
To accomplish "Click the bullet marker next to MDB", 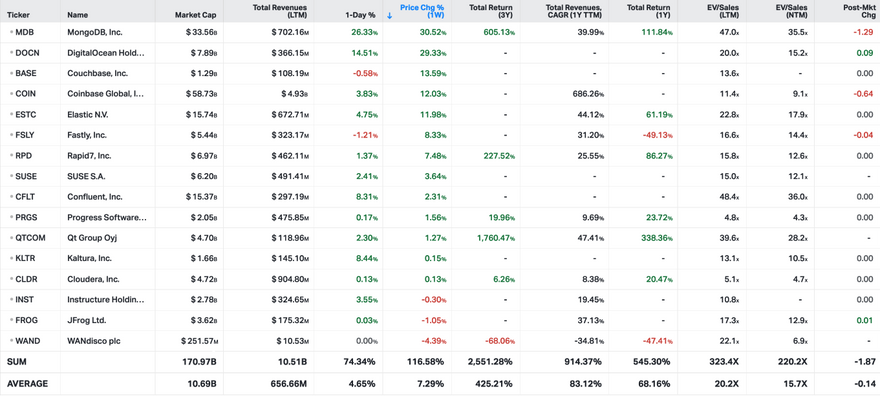I will click(x=11, y=32).
